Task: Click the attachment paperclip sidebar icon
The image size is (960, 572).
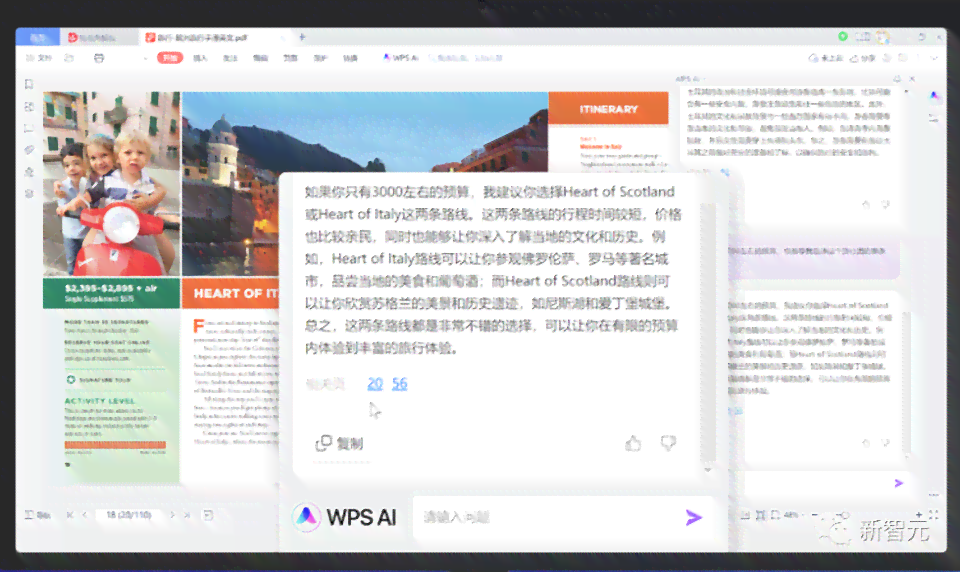Action: [28, 150]
